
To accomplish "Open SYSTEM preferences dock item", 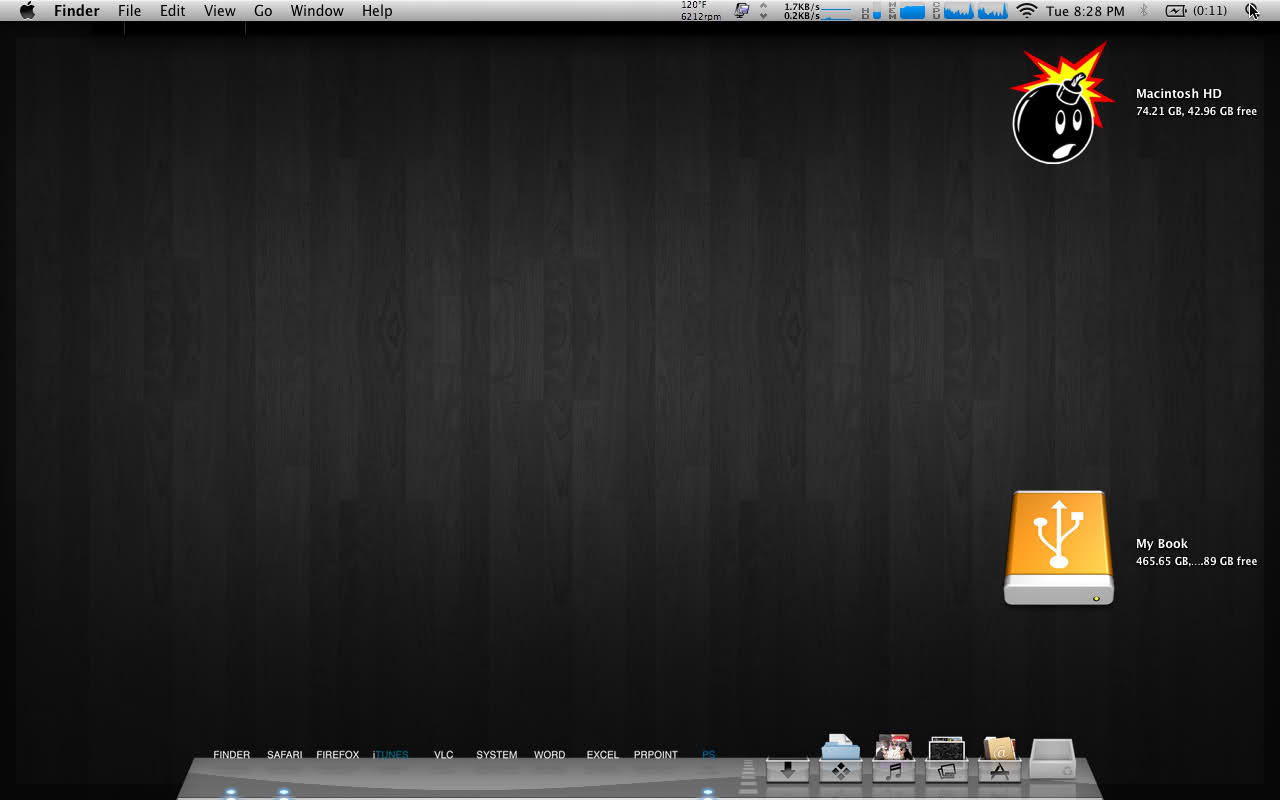I will tap(496, 755).
